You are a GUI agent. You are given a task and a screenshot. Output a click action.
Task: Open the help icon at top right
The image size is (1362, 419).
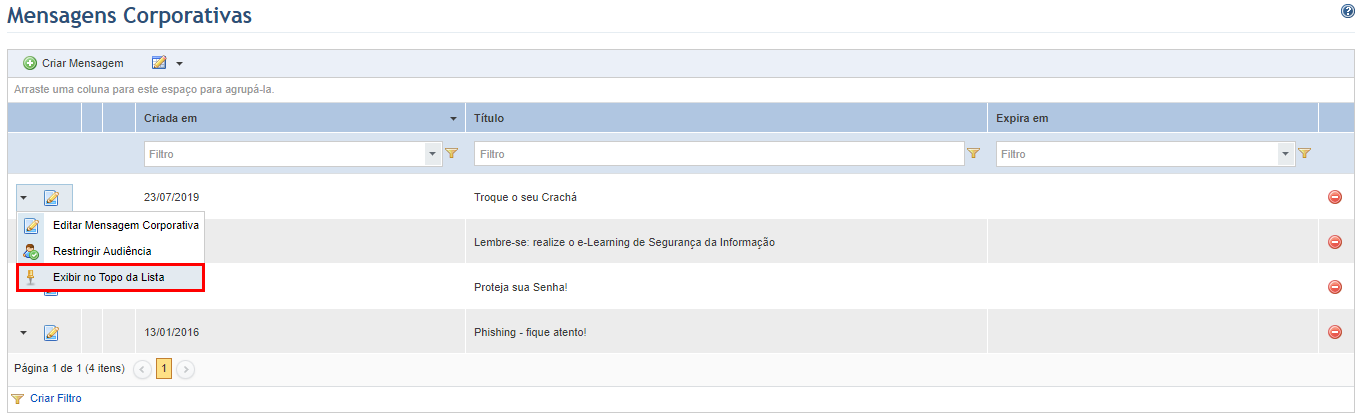[x=1347, y=11]
